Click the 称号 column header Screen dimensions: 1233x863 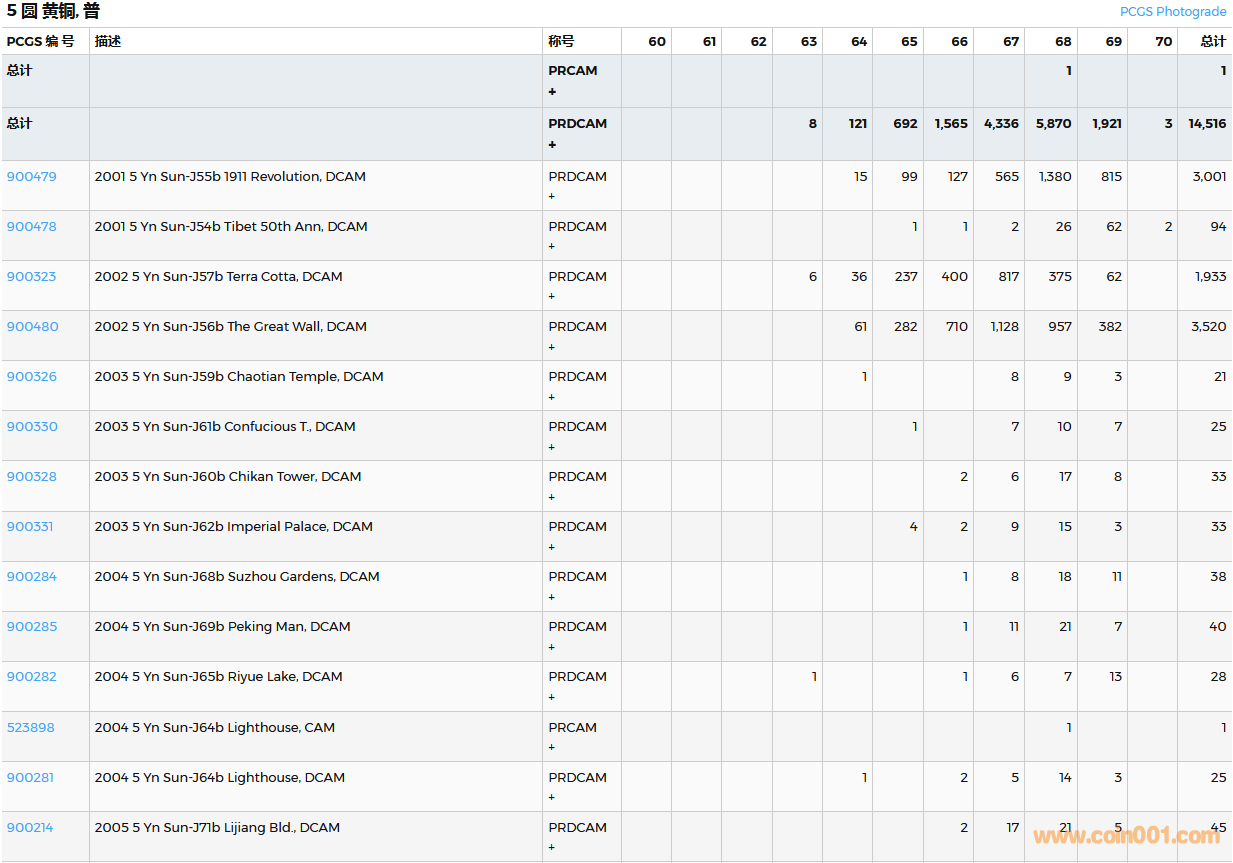point(561,42)
